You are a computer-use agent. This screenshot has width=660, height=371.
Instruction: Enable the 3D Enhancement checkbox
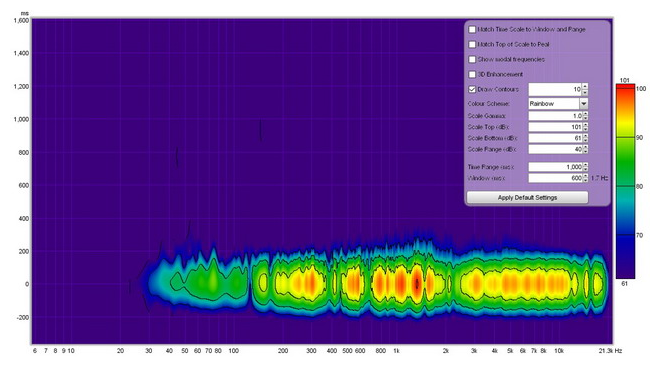472,74
